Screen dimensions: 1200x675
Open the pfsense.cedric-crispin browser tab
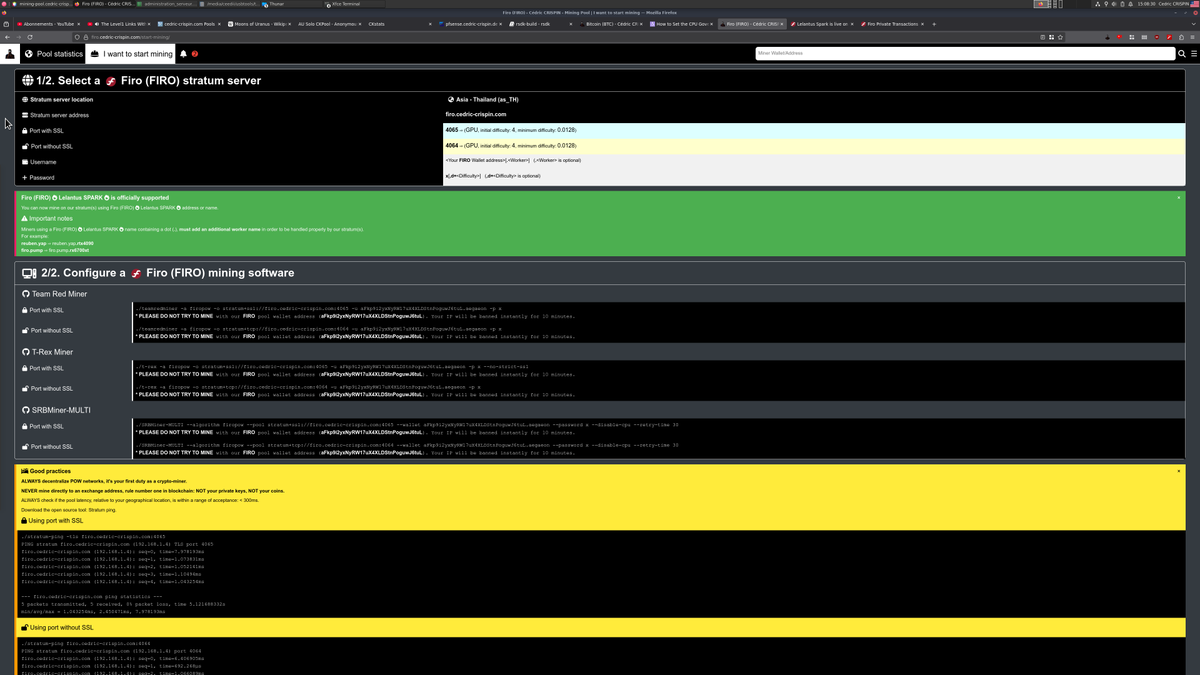click(469, 24)
